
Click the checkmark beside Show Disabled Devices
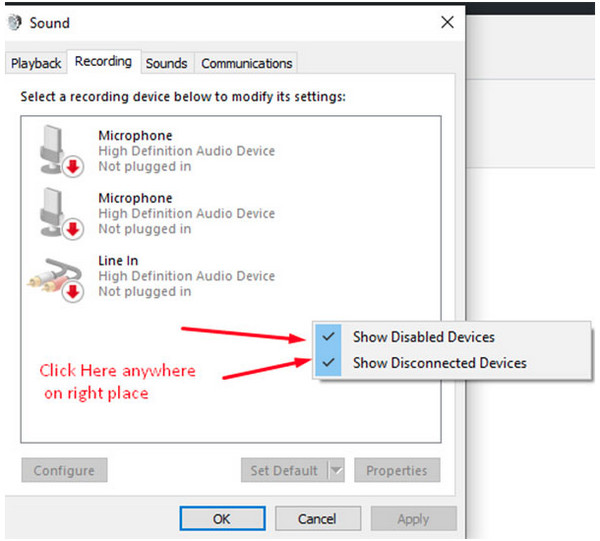tap(328, 337)
